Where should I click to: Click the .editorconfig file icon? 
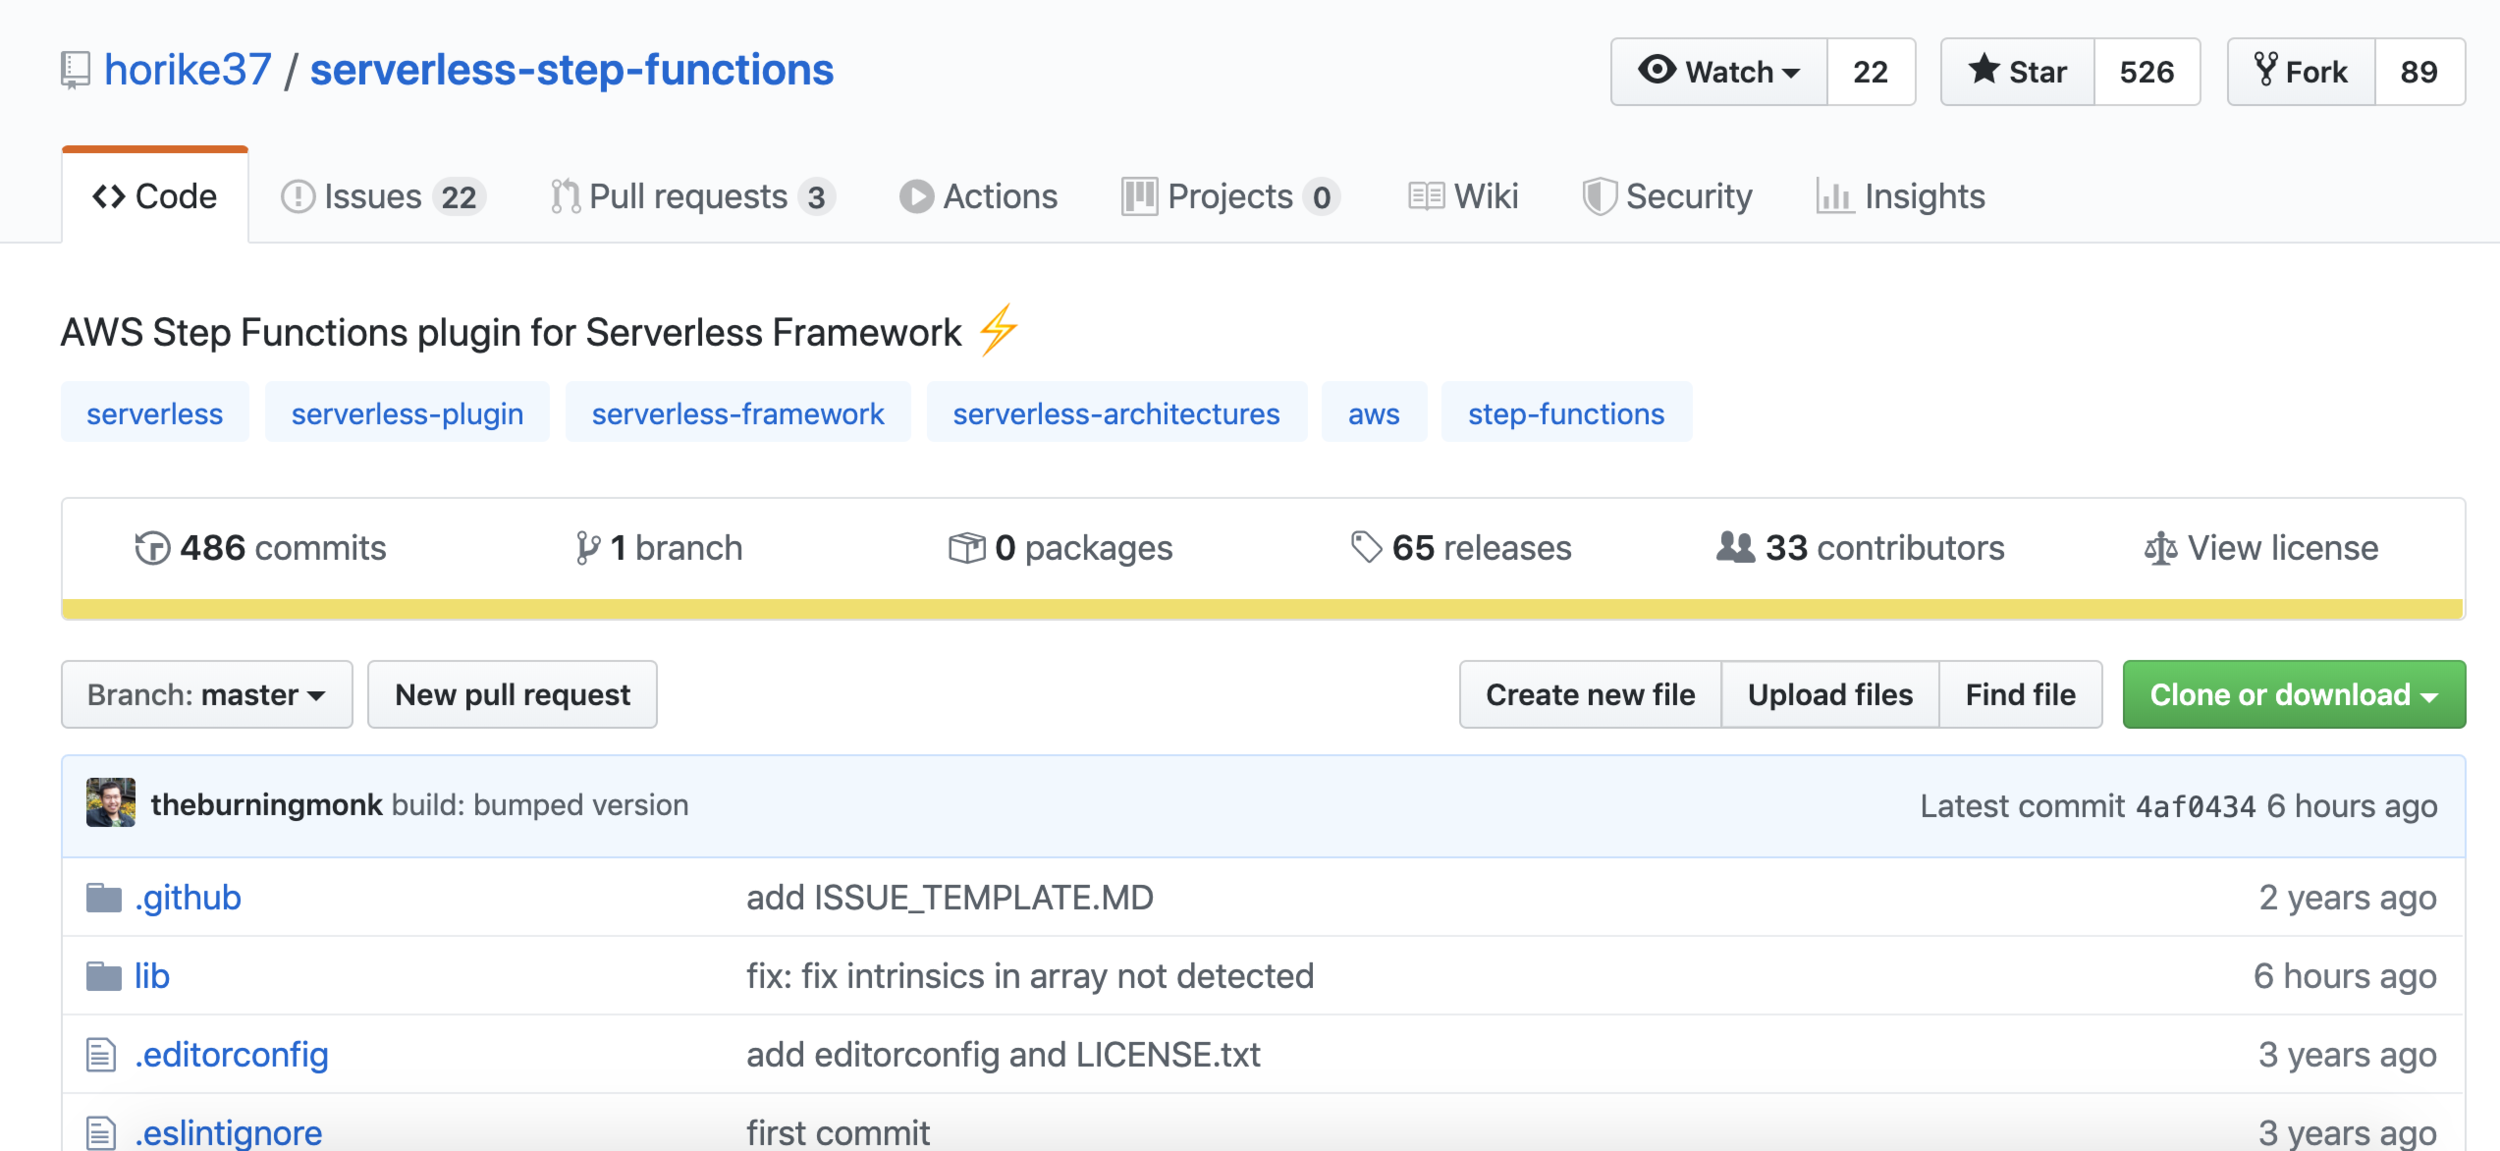click(x=101, y=1055)
